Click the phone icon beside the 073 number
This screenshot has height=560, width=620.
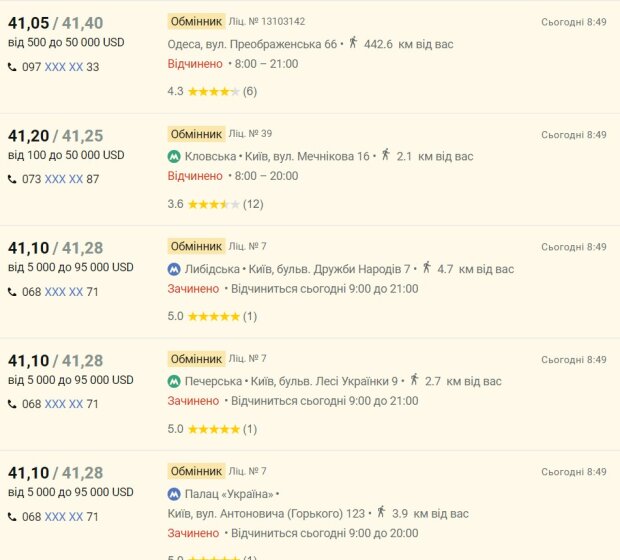coord(12,179)
